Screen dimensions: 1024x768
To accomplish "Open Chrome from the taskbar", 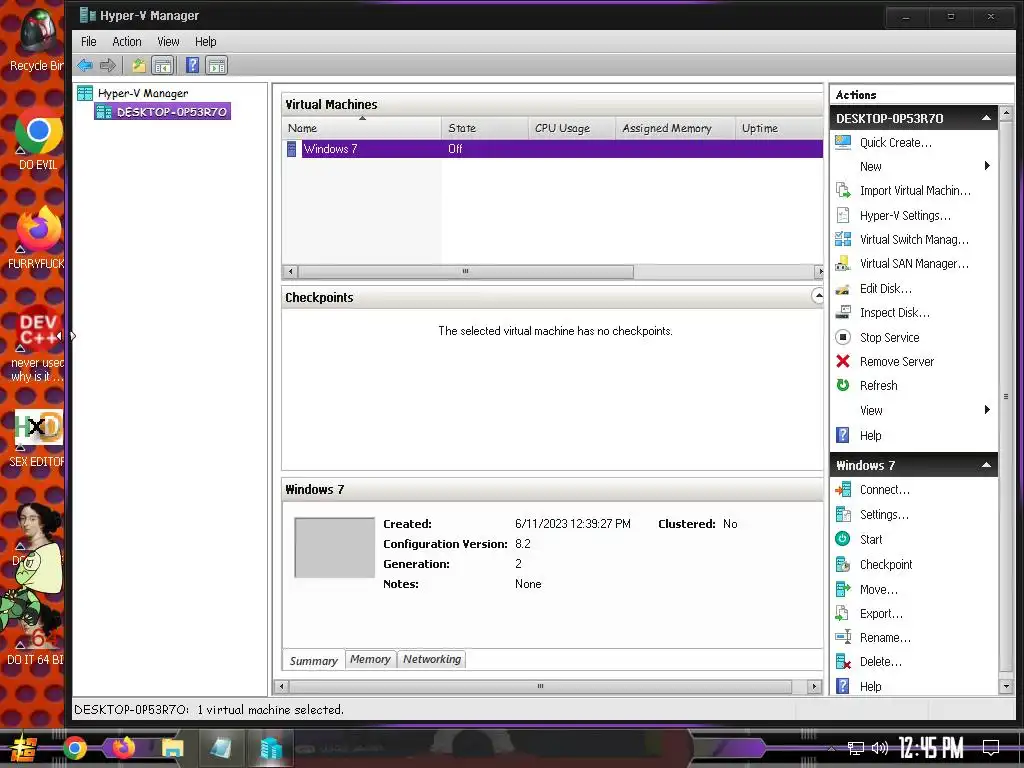I will click(74, 748).
